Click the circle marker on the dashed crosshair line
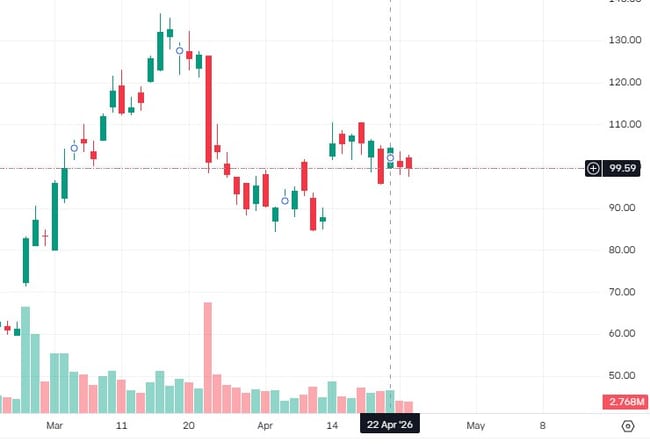Viewport: 650px width, 444px height. coord(390,158)
